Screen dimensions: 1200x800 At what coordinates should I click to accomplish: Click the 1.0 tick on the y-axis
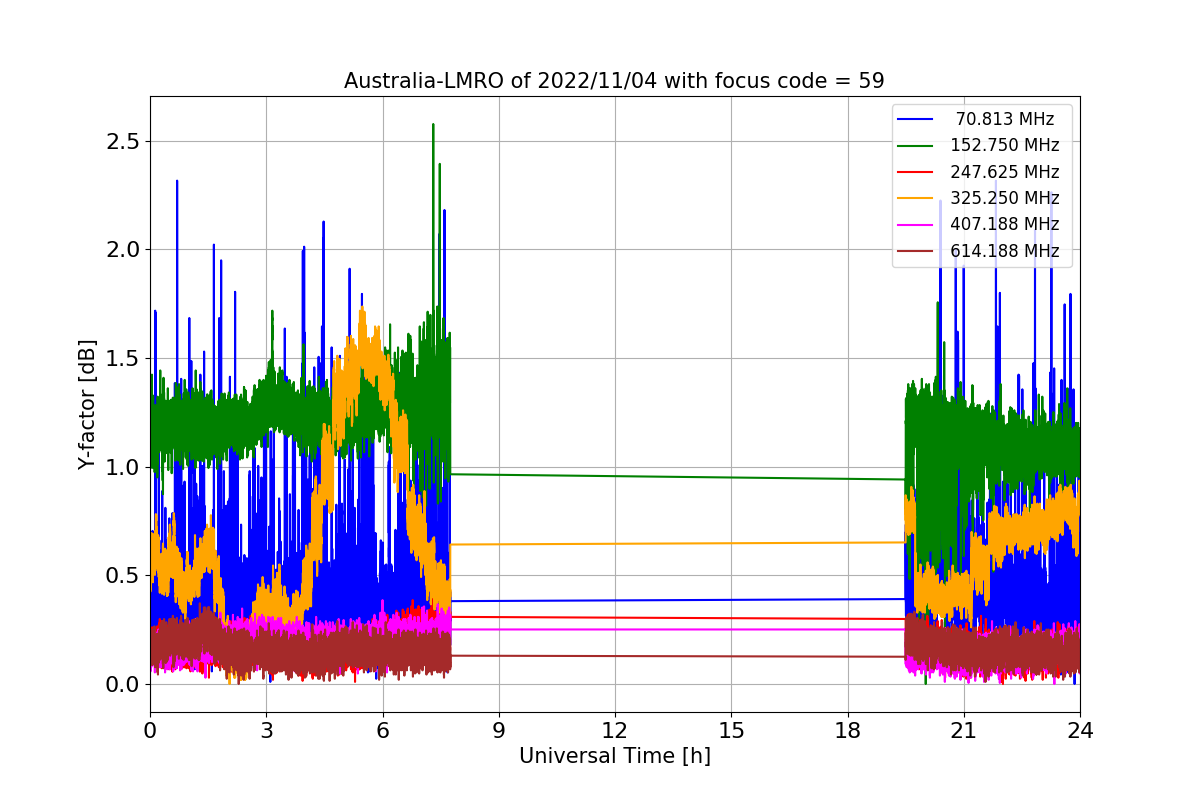tap(122, 467)
